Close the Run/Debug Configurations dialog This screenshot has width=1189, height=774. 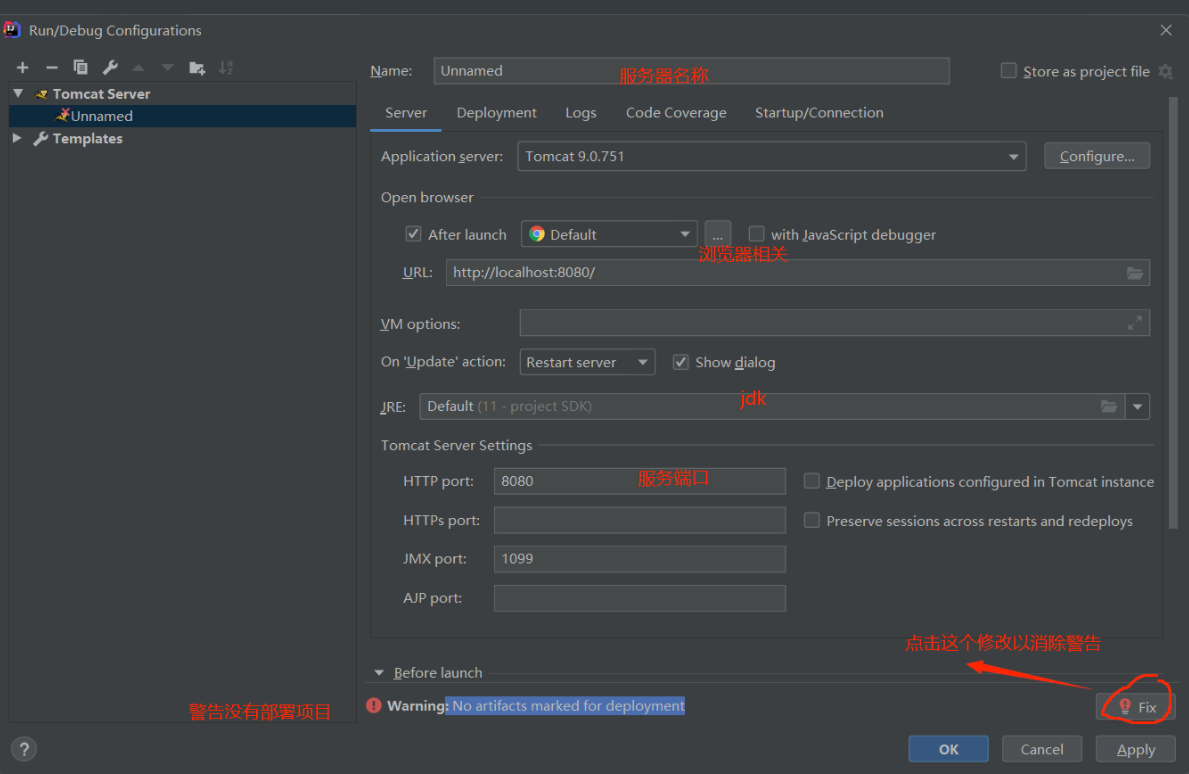(x=1166, y=30)
